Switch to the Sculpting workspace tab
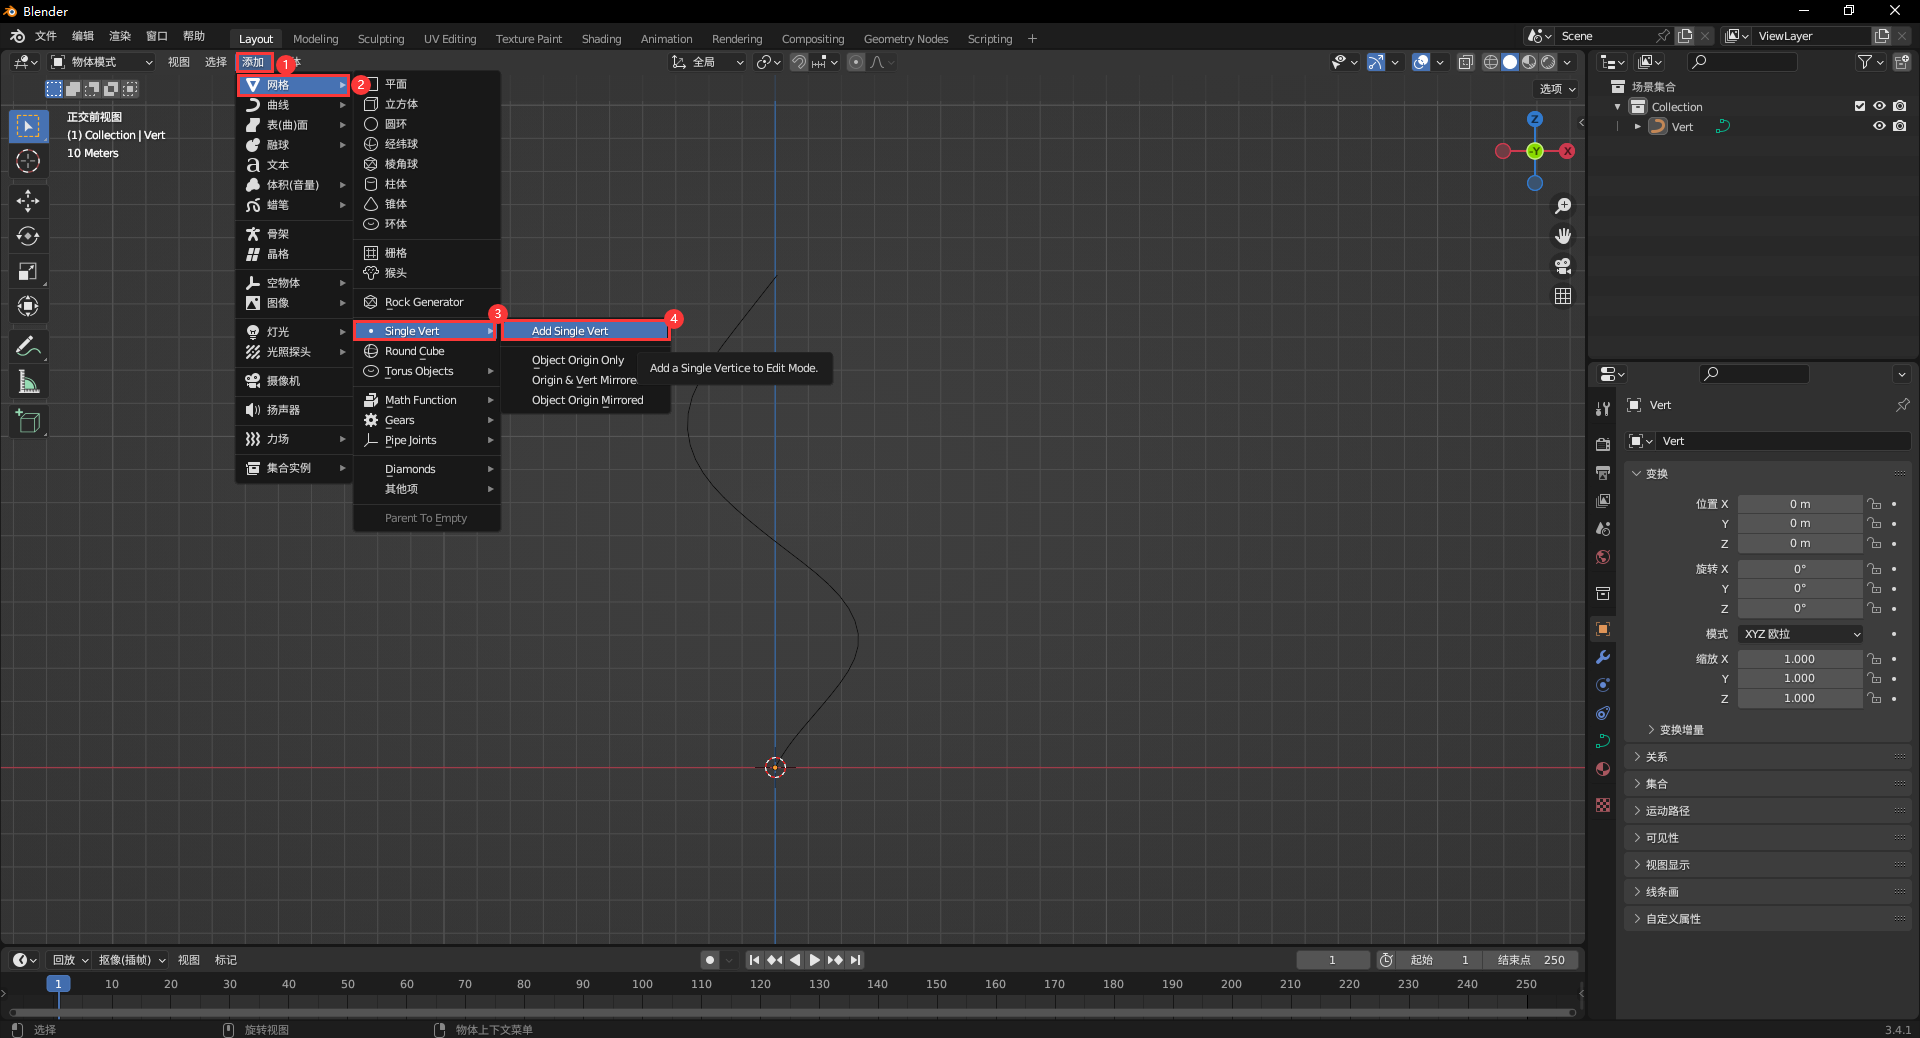Image resolution: width=1920 pixels, height=1038 pixels. tap(381, 39)
